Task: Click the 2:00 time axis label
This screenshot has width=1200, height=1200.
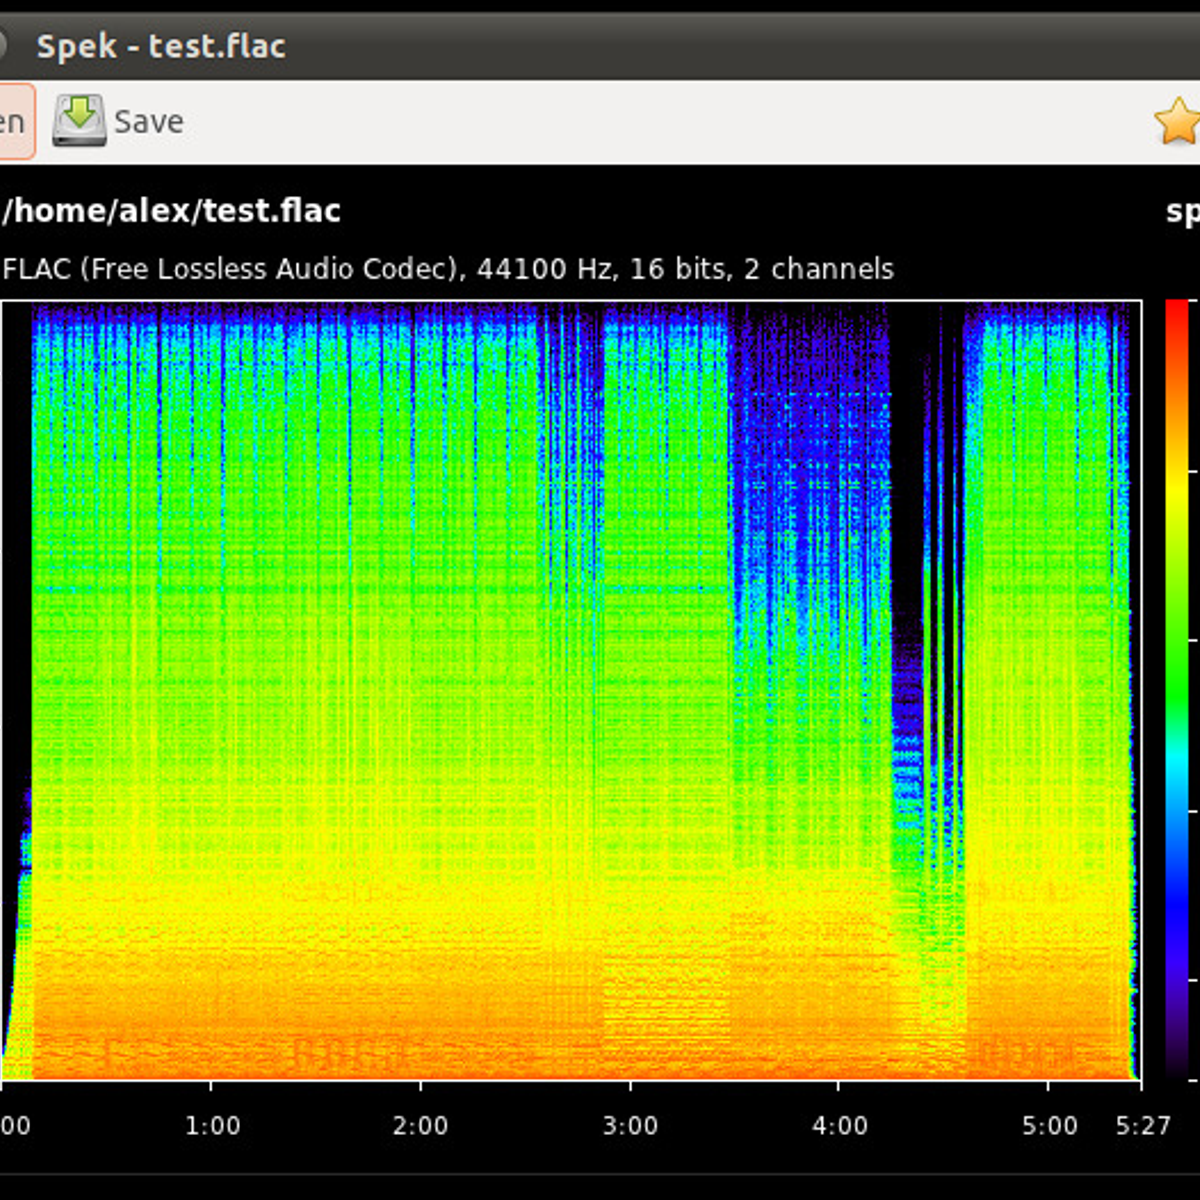Action: coord(420,1126)
